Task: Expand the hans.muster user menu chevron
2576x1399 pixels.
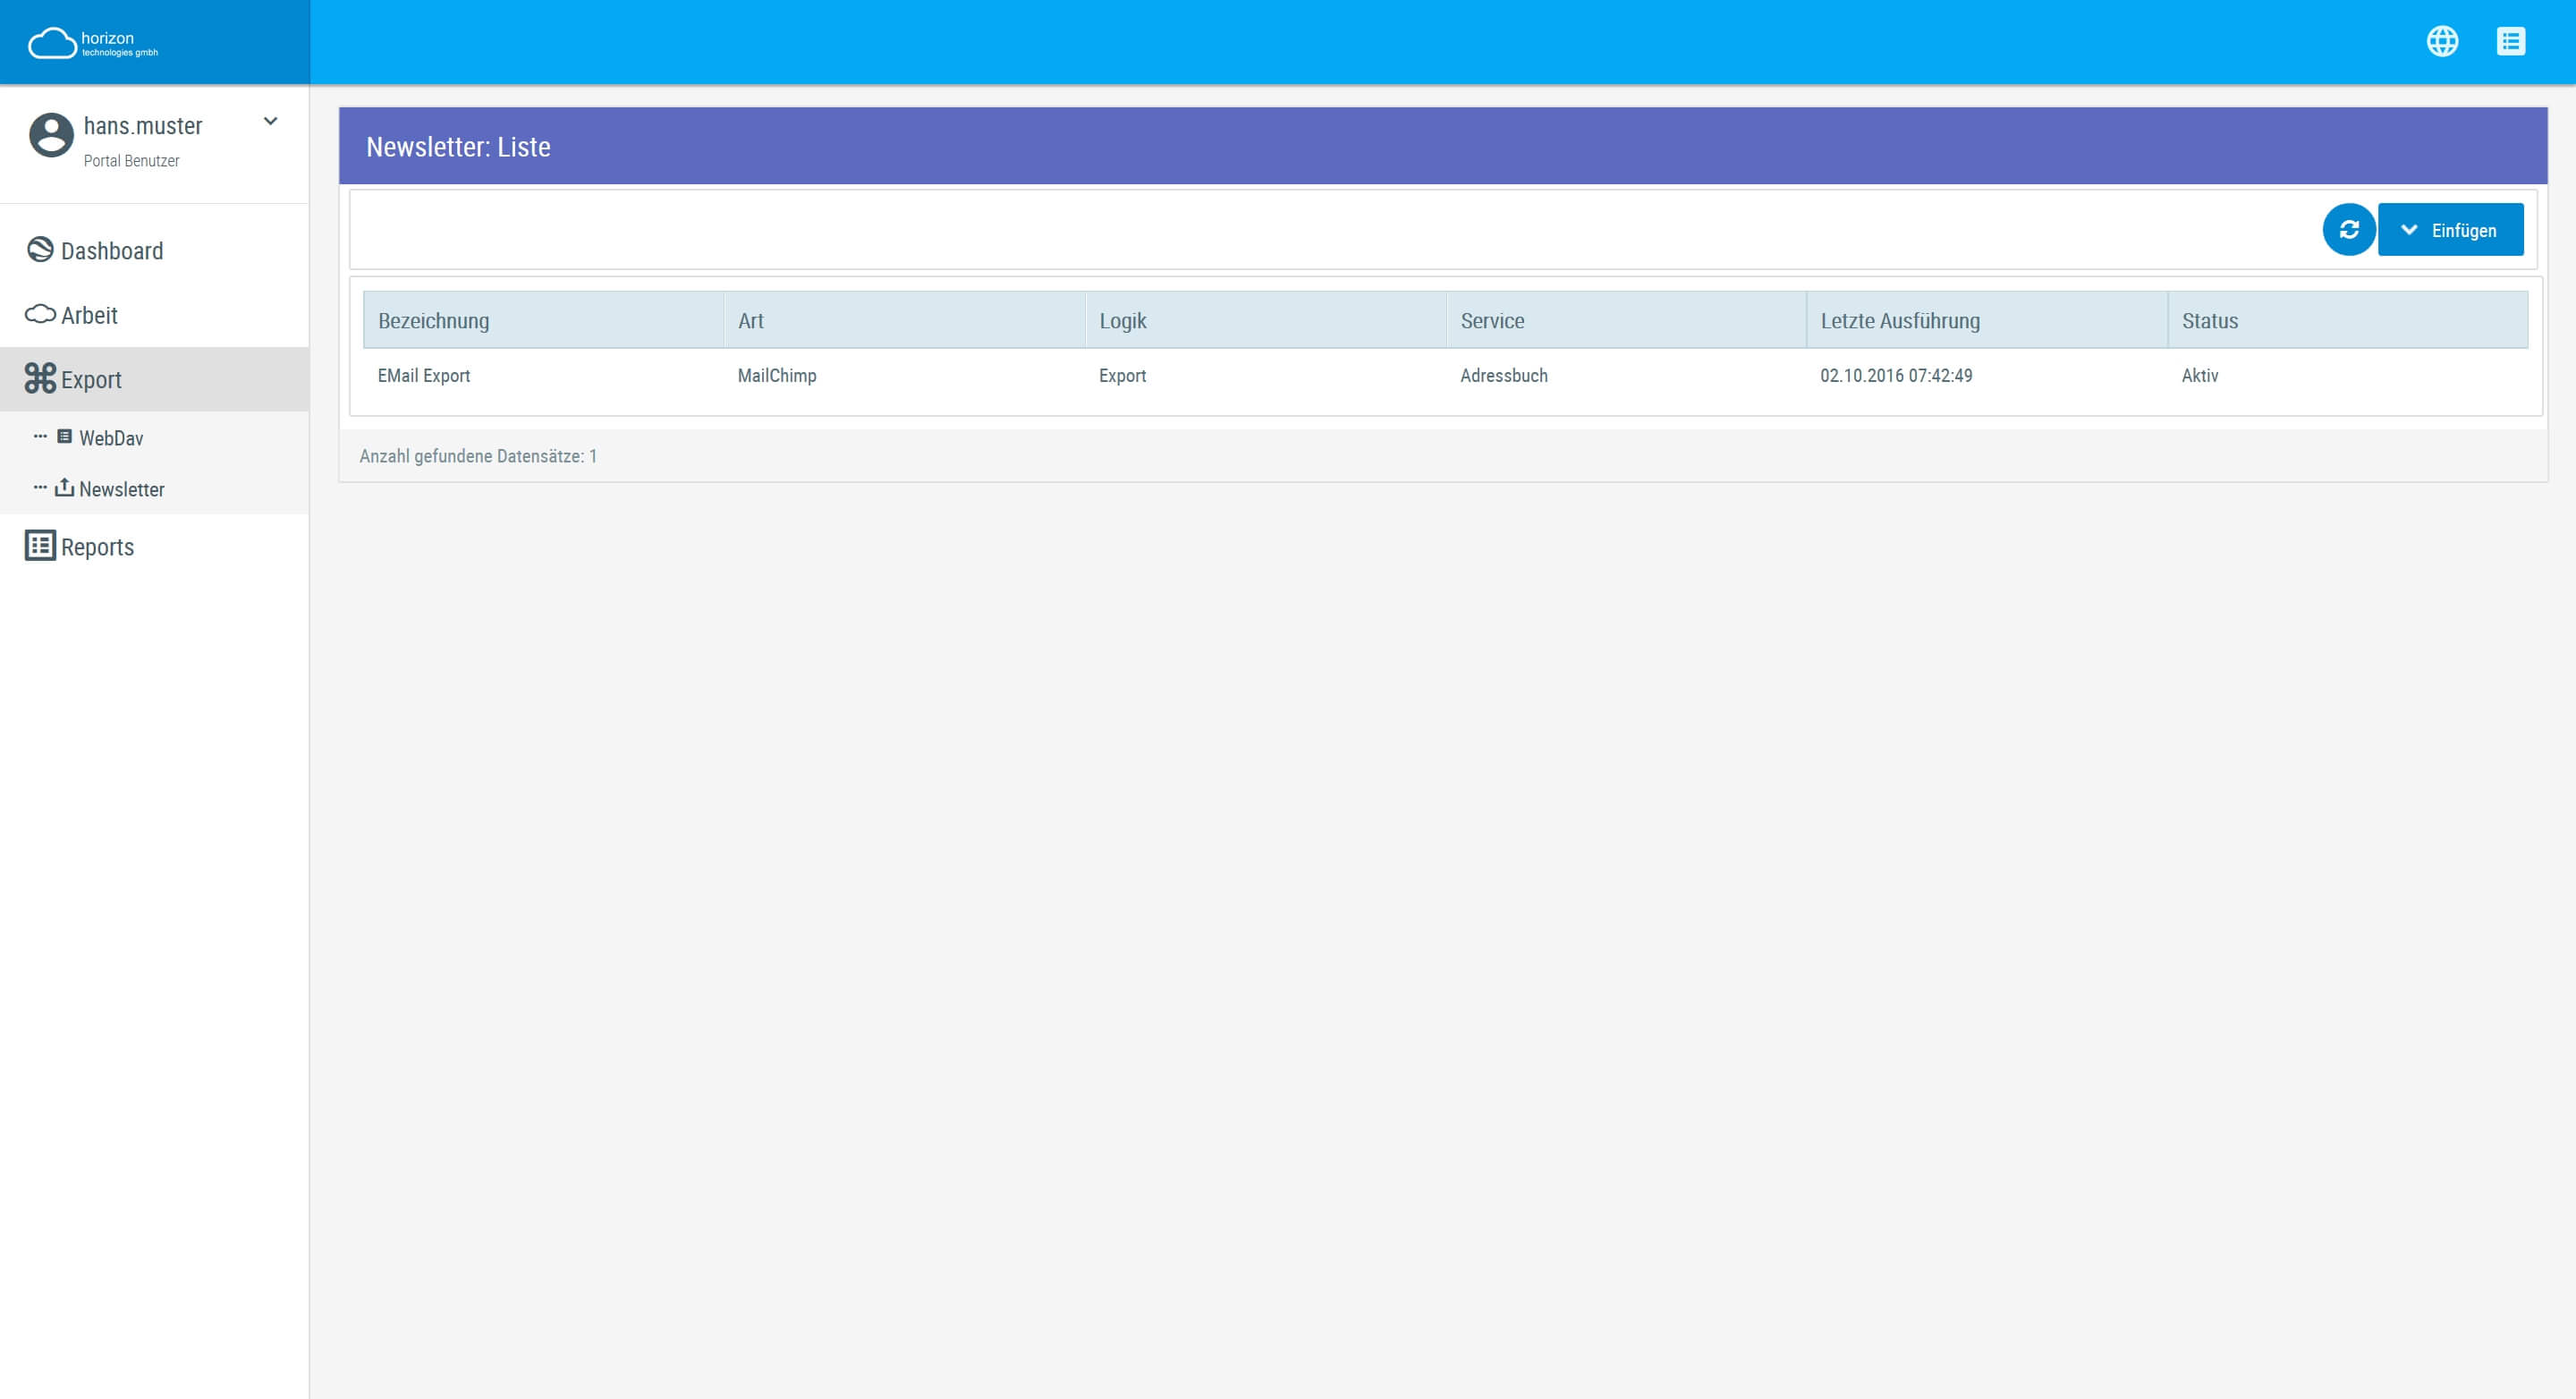Action: (x=269, y=120)
